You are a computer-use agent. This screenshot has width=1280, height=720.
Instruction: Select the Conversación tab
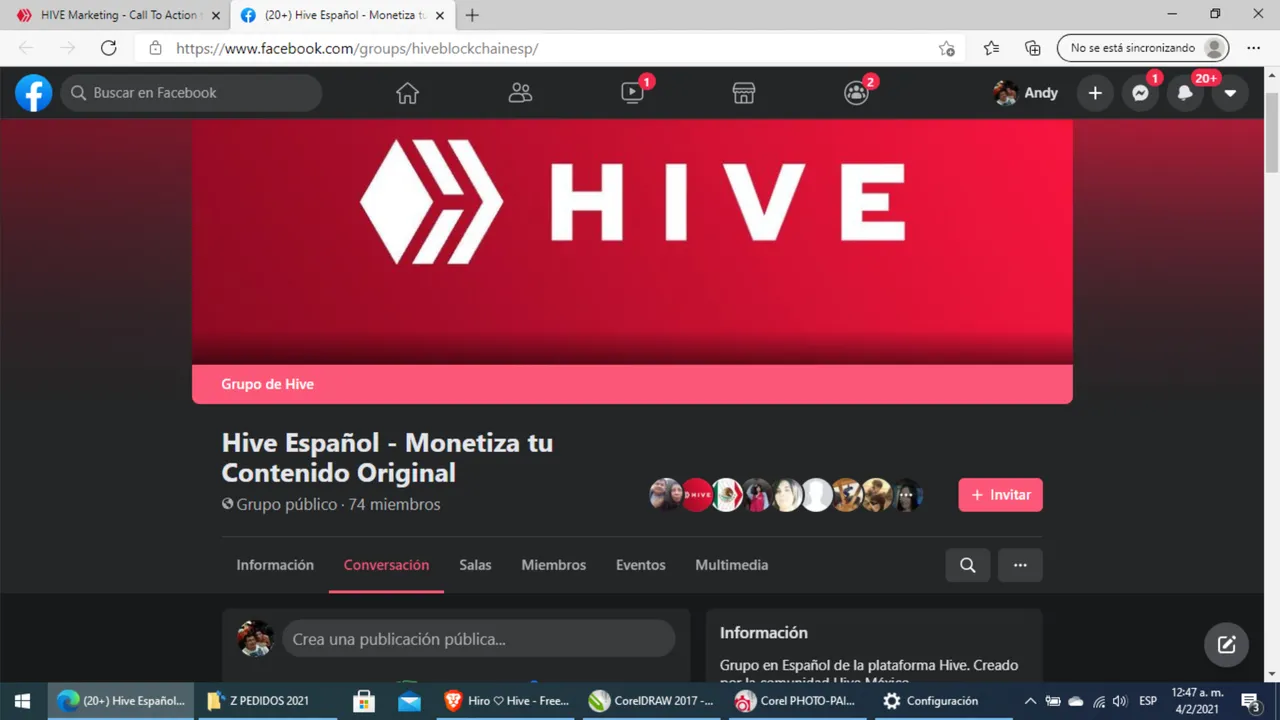tap(386, 565)
